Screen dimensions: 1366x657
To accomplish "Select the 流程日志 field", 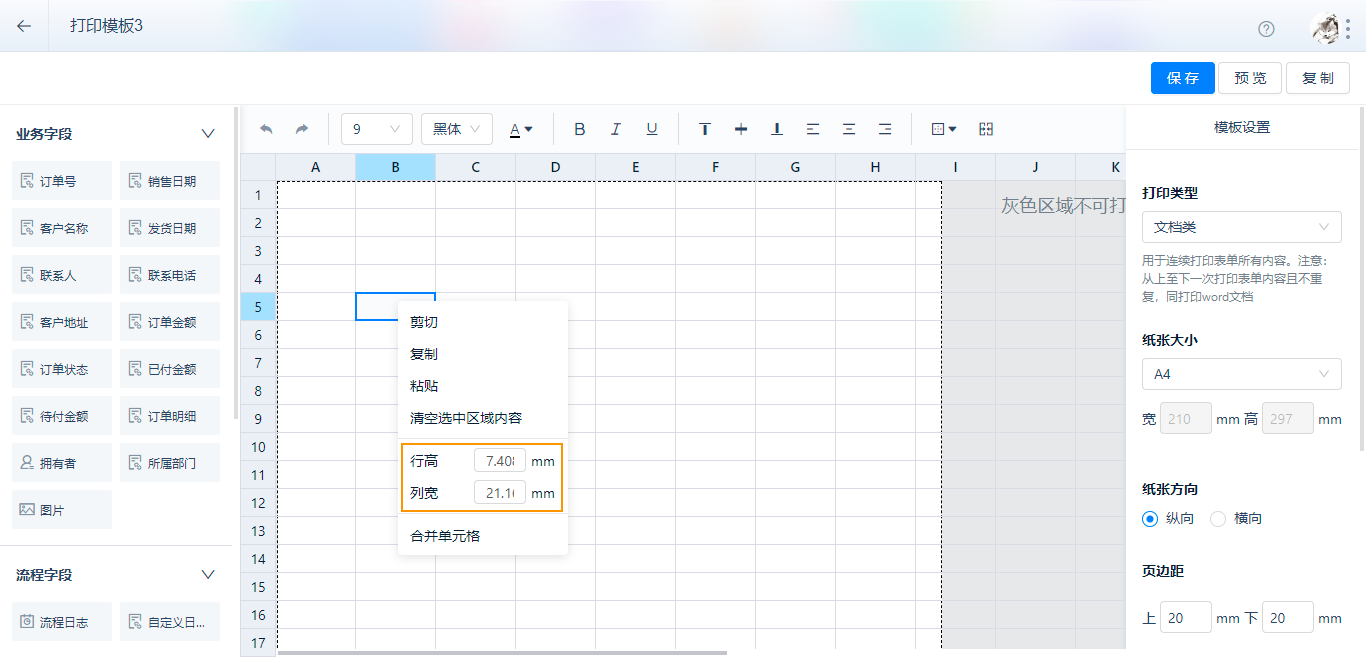I will click(62, 622).
